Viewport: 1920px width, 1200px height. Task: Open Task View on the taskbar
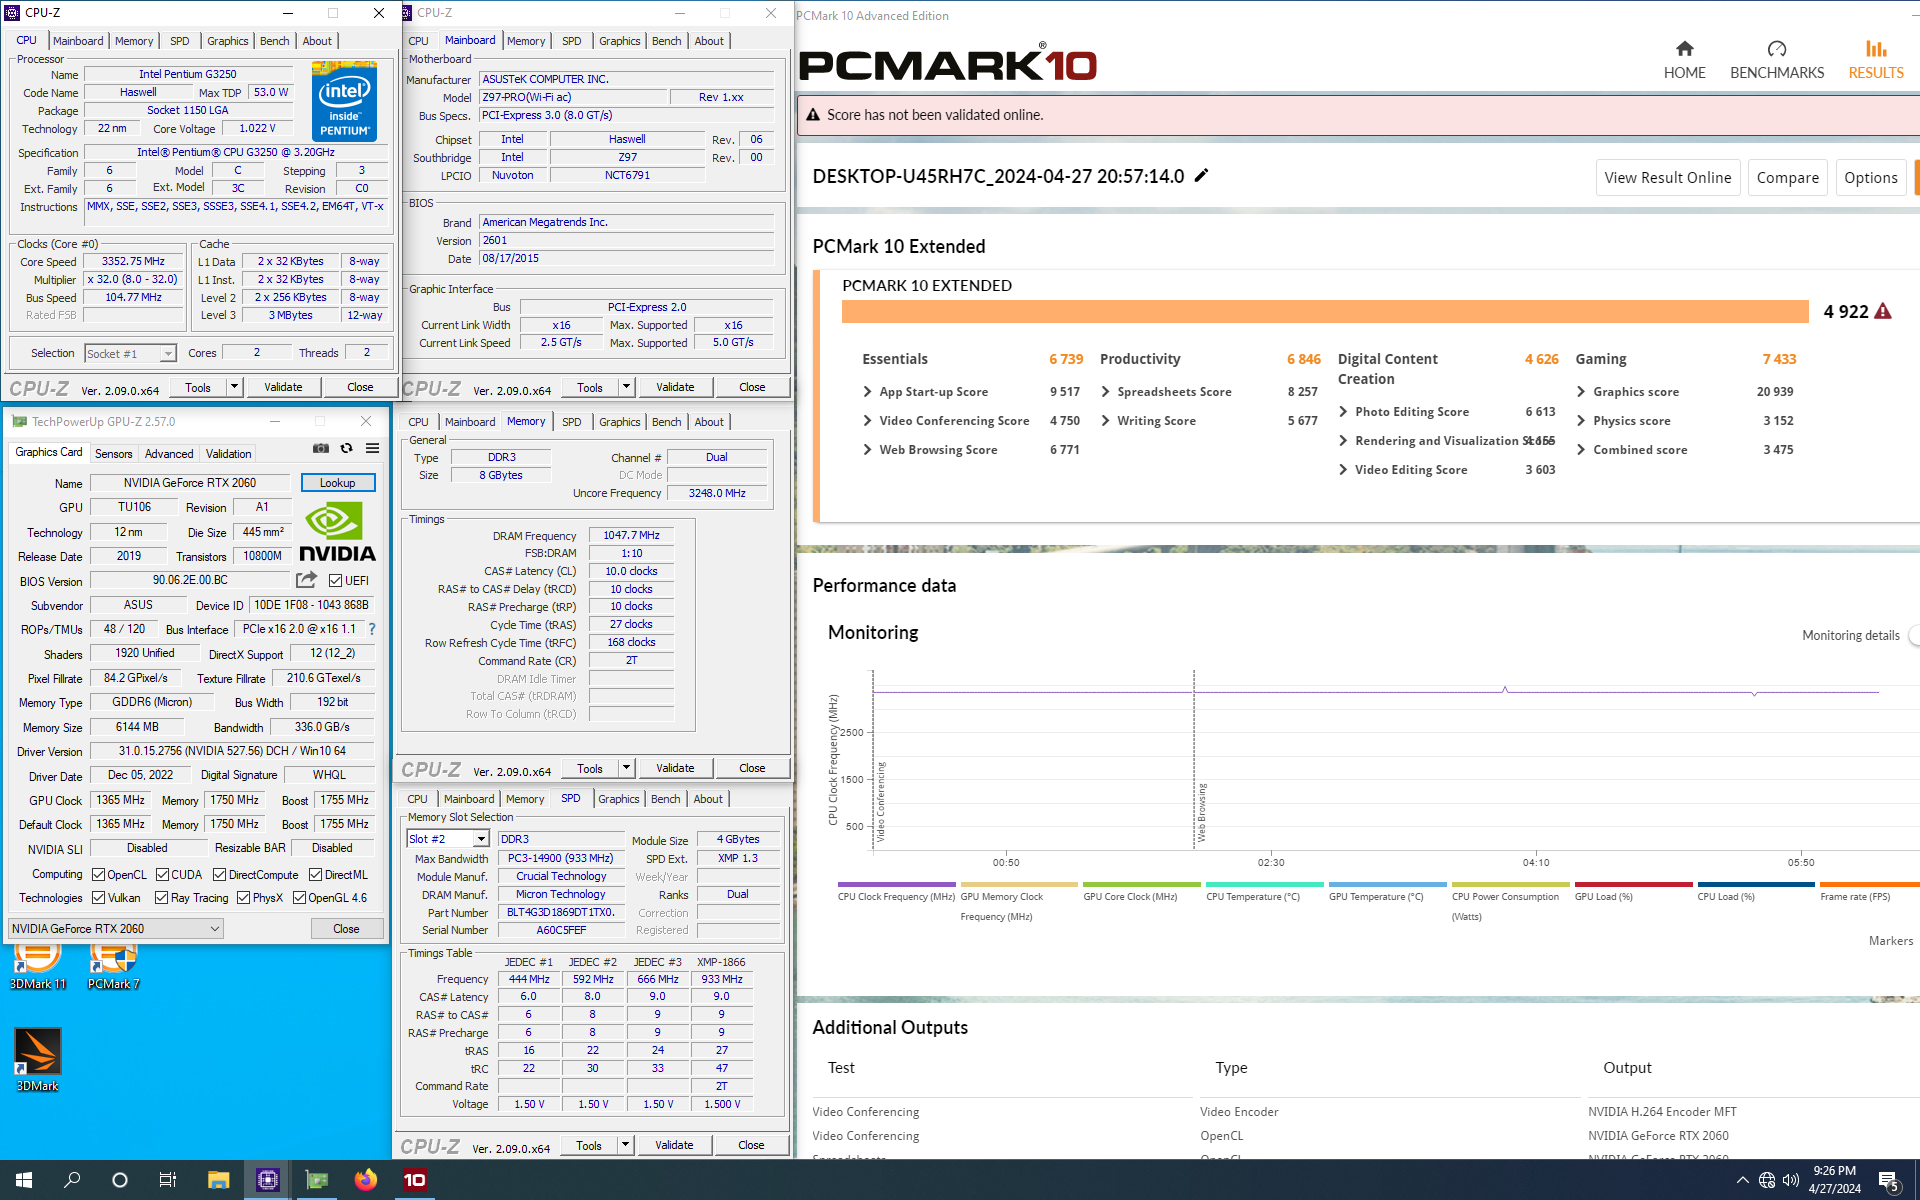coord(168,1180)
